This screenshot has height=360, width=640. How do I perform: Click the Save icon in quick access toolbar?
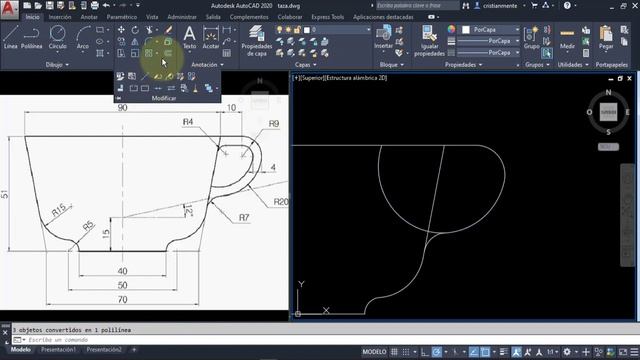49,5
